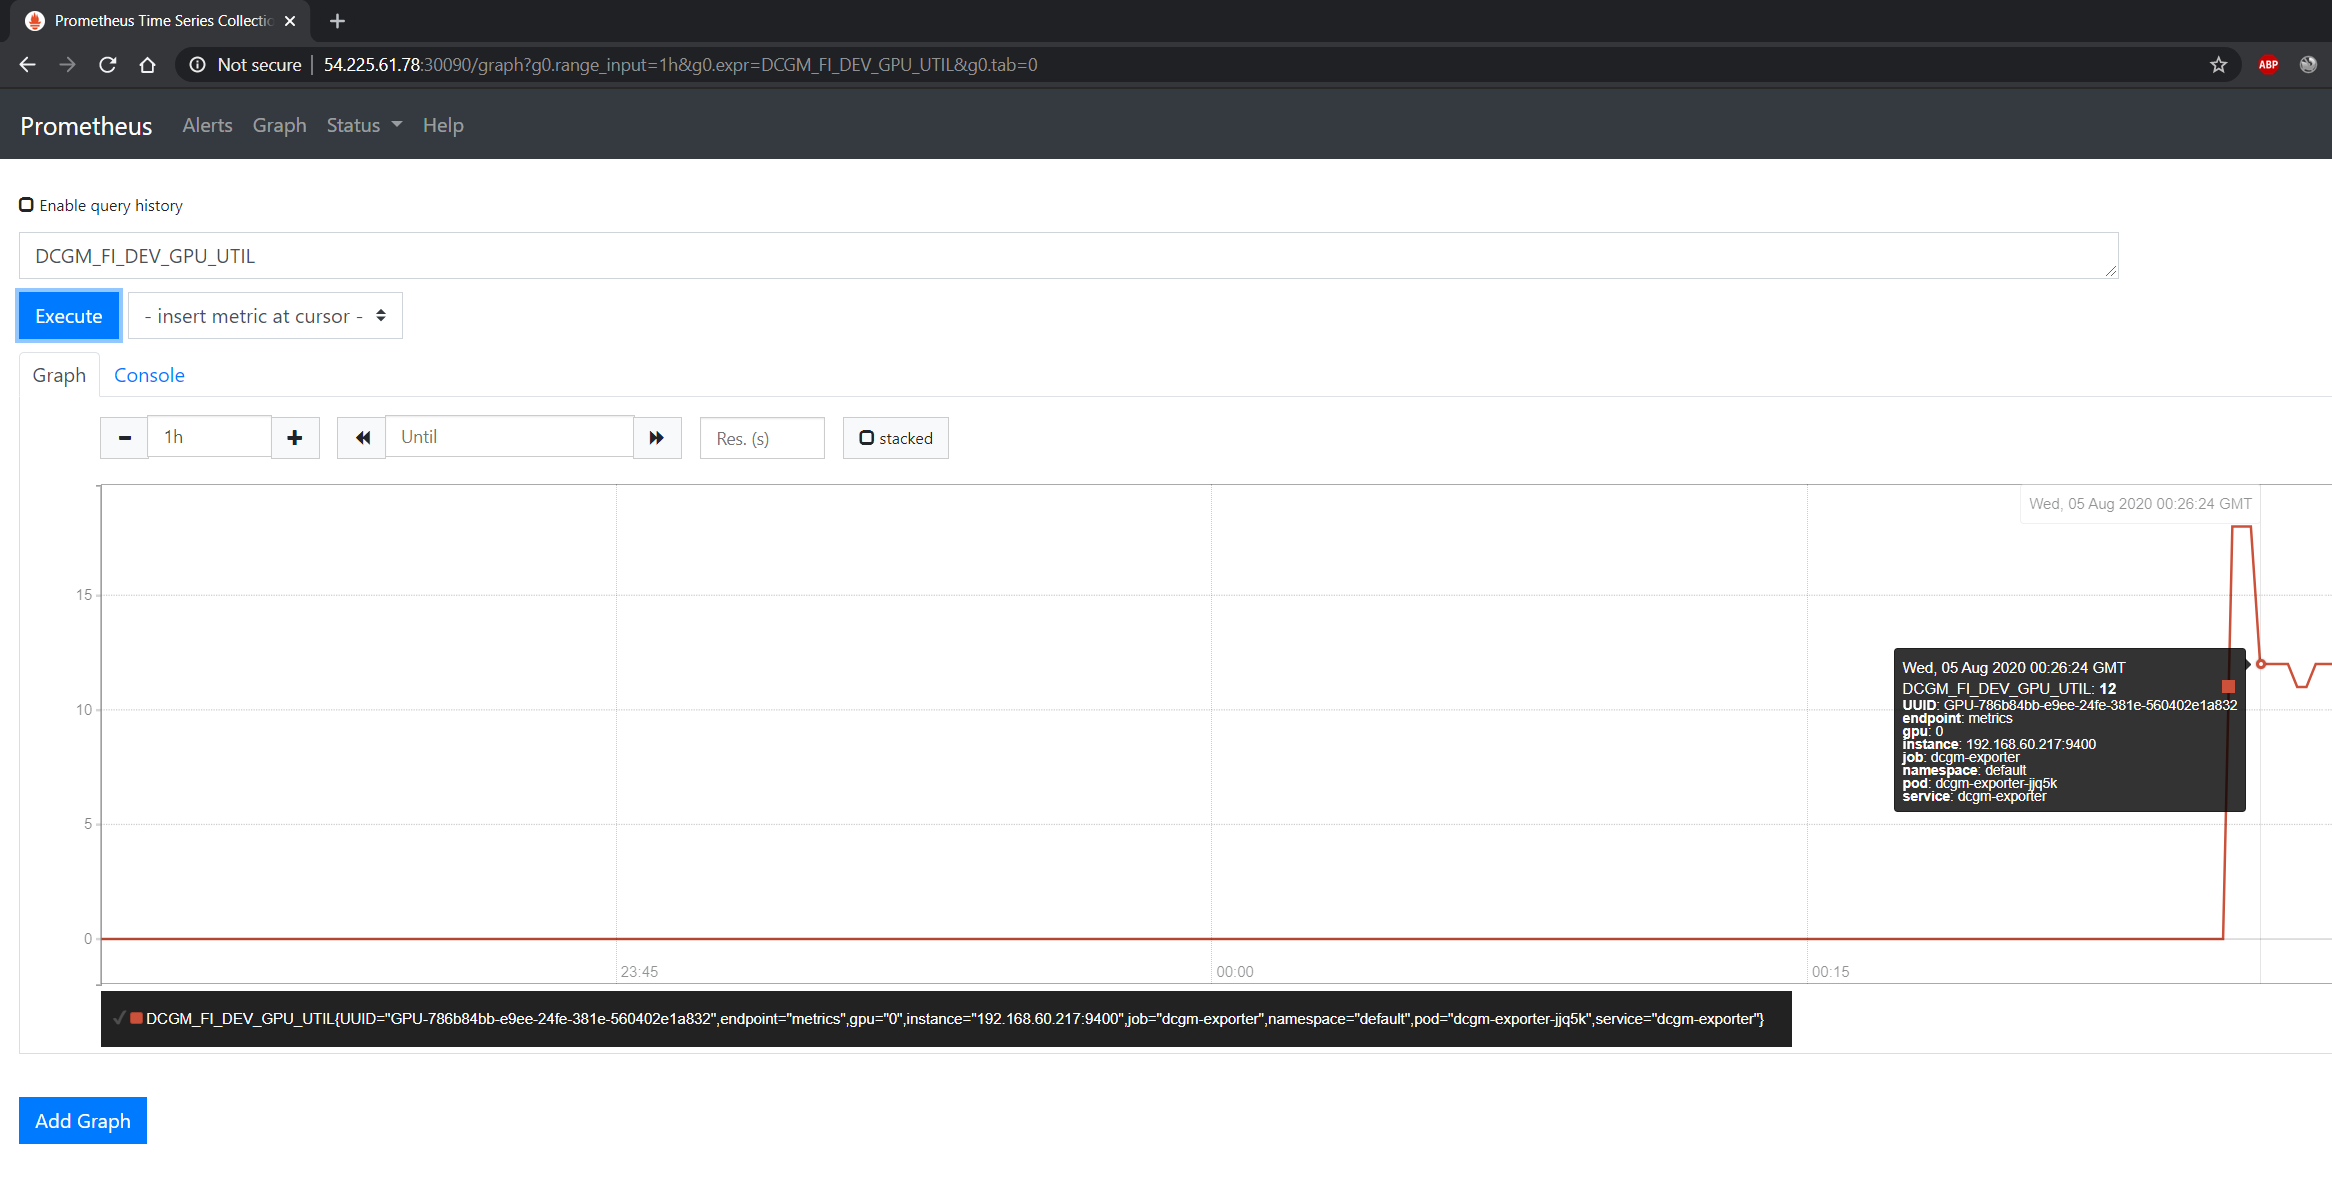This screenshot has height=1192, width=2332.
Task: Advance end time with double-right arrows
Action: pos(657,438)
